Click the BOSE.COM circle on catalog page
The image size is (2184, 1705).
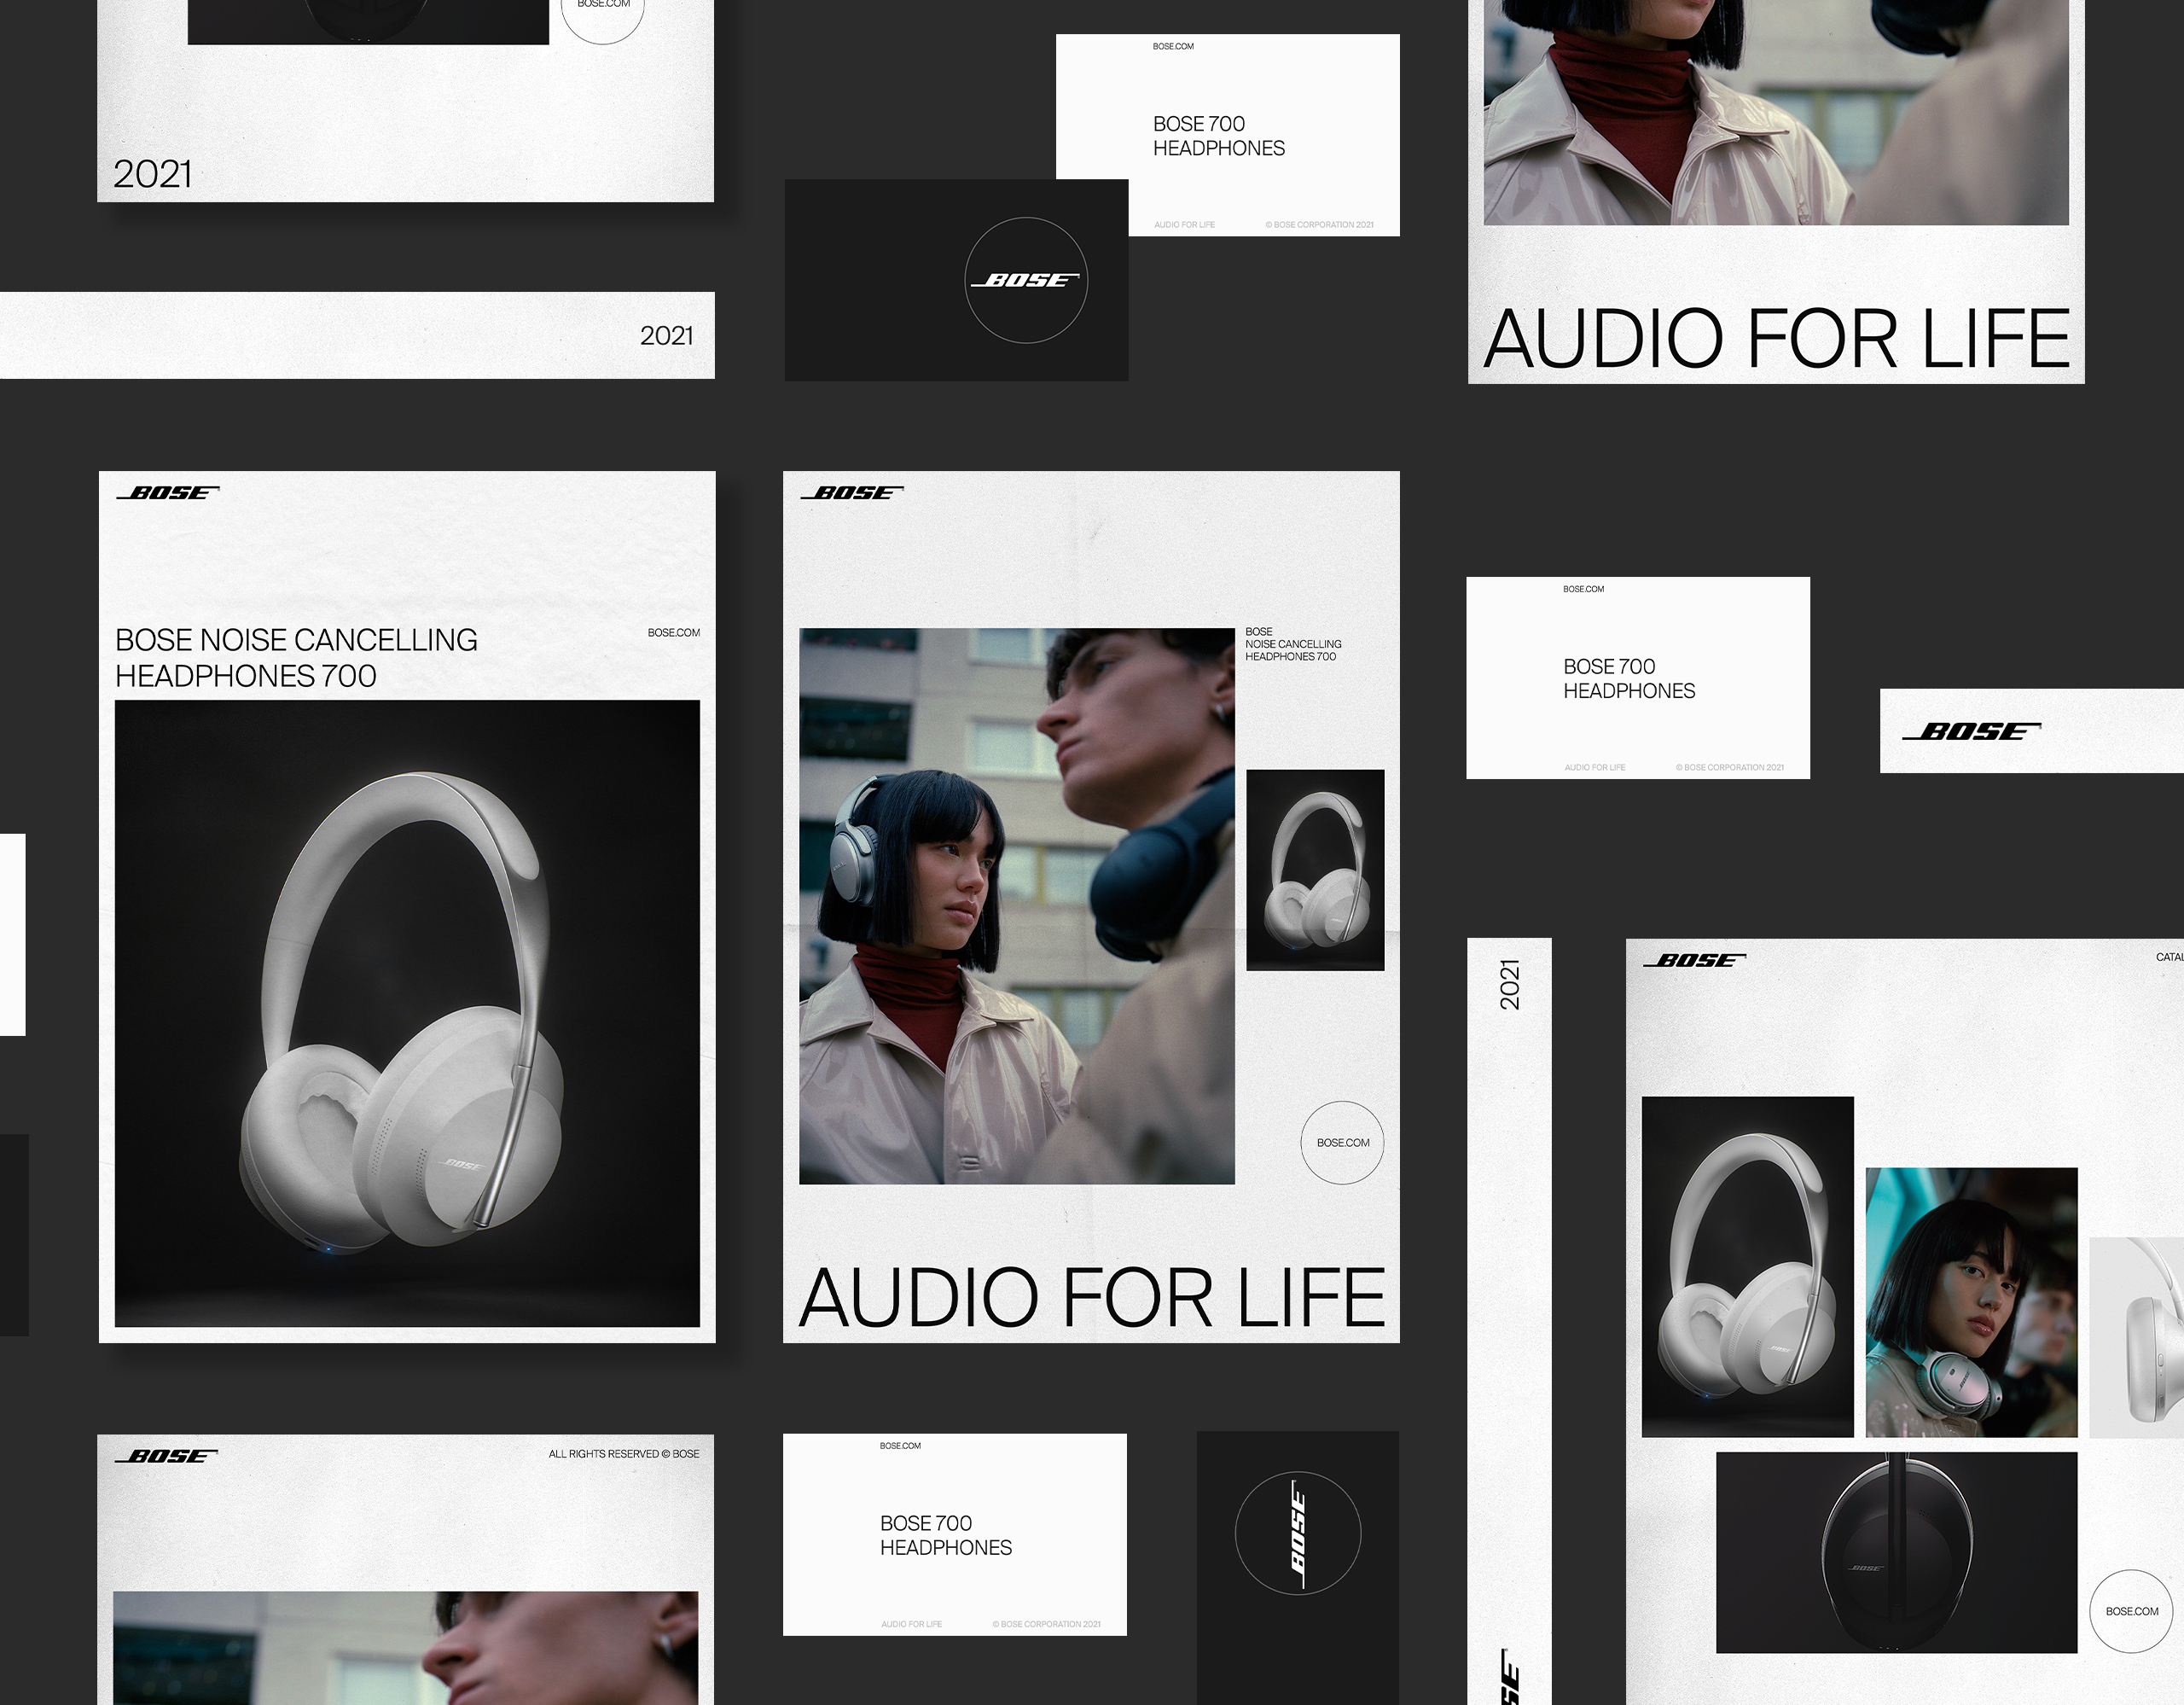tap(2131, 1611)
